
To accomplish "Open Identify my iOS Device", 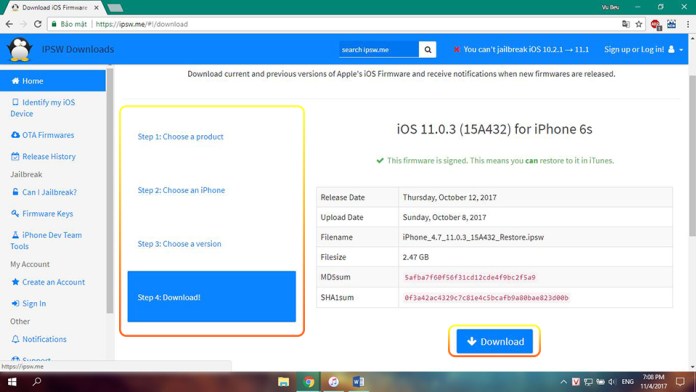I will click(x=43, y=108).
